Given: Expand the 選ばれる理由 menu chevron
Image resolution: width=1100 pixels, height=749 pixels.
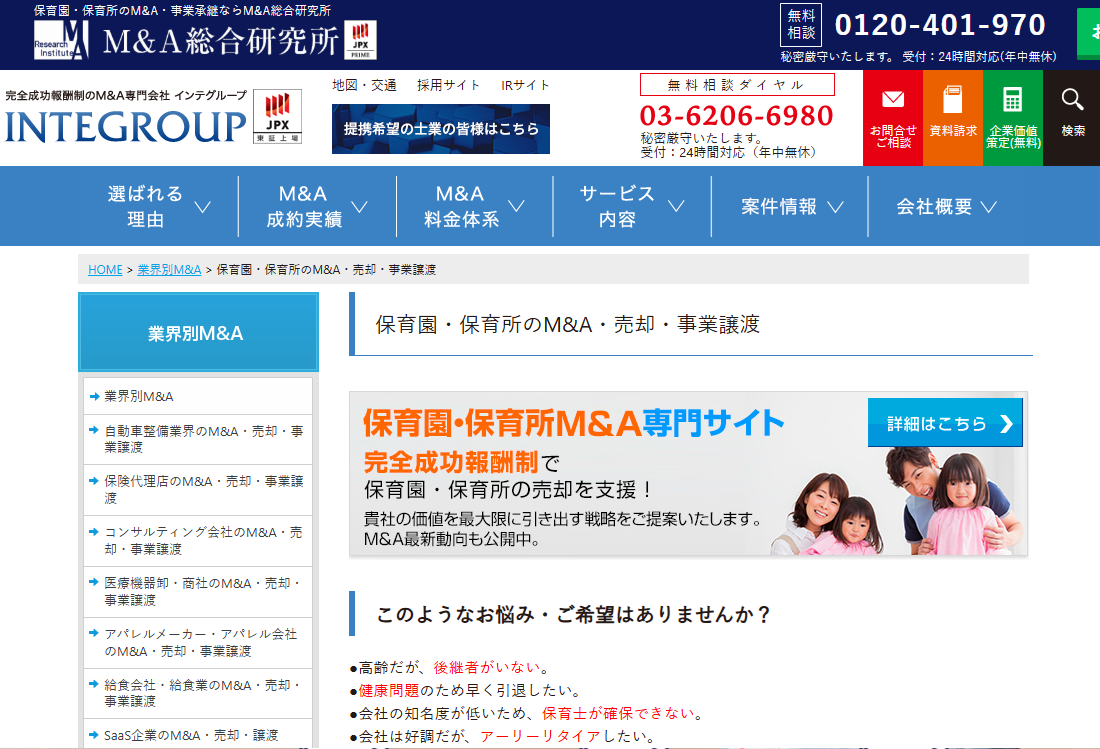Looking at the screenshot, I should pyautogui.click(x=202, y=207).
